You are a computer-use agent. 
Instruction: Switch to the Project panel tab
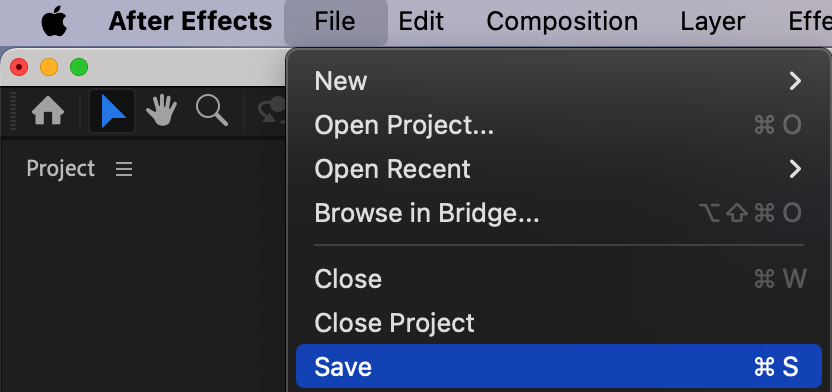(x=60, y=169)
